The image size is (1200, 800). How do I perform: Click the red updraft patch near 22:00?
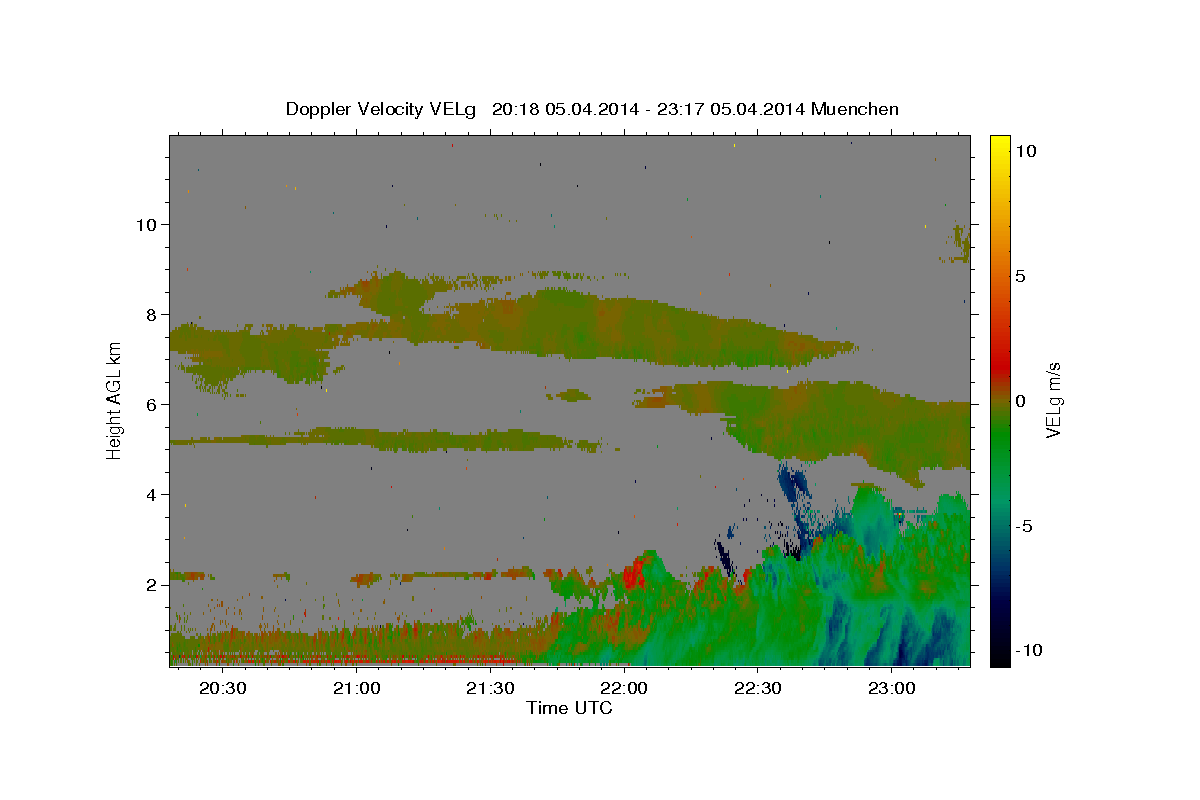pos(632,575)
